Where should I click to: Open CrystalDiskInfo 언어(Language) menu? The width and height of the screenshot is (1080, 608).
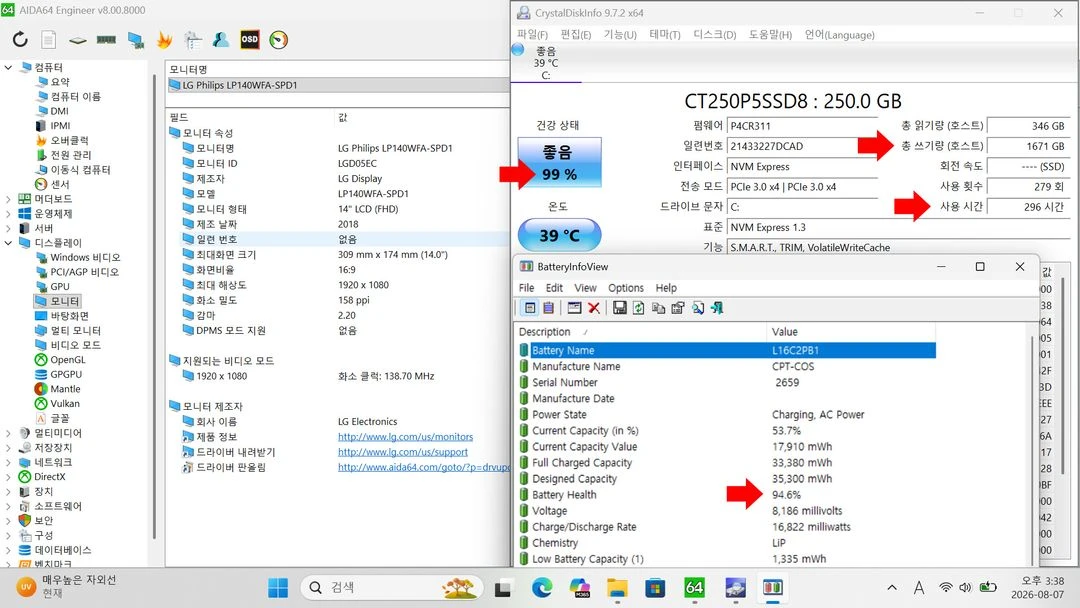[x=840, y=34]
